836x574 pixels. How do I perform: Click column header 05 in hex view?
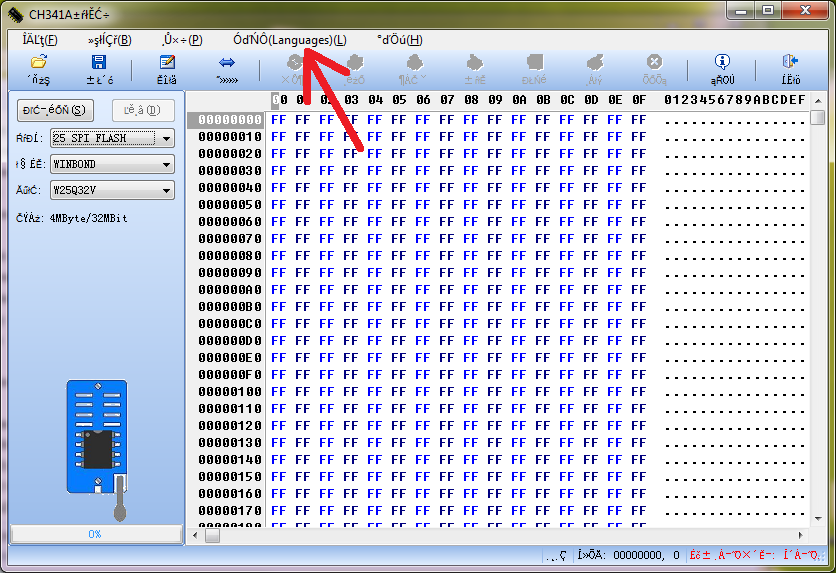[399, 100]
